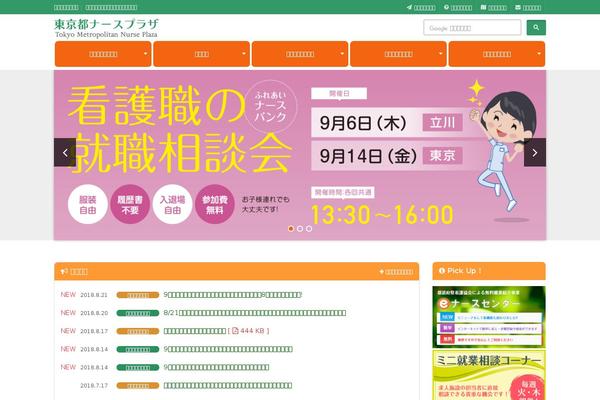Open the news item dated 2018.8.20
The width and height of the screenshot is (600, 400).
click(255, 313)
